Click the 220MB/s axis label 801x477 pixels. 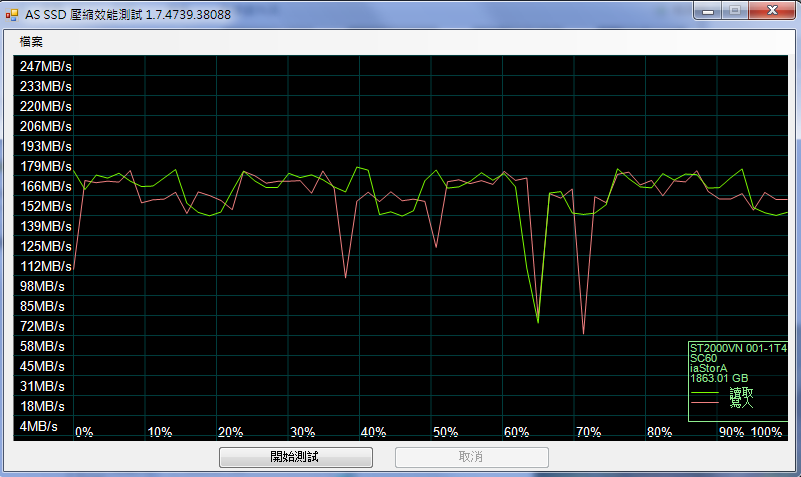coord(45,106)
